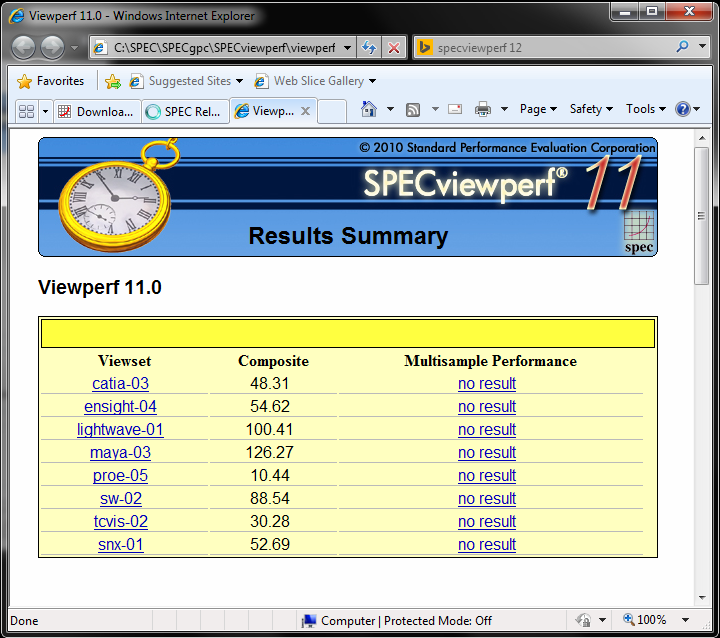Click the vertical scrollbar thumb
Viewport: 720px width, 638px height.
coord(701,216)
